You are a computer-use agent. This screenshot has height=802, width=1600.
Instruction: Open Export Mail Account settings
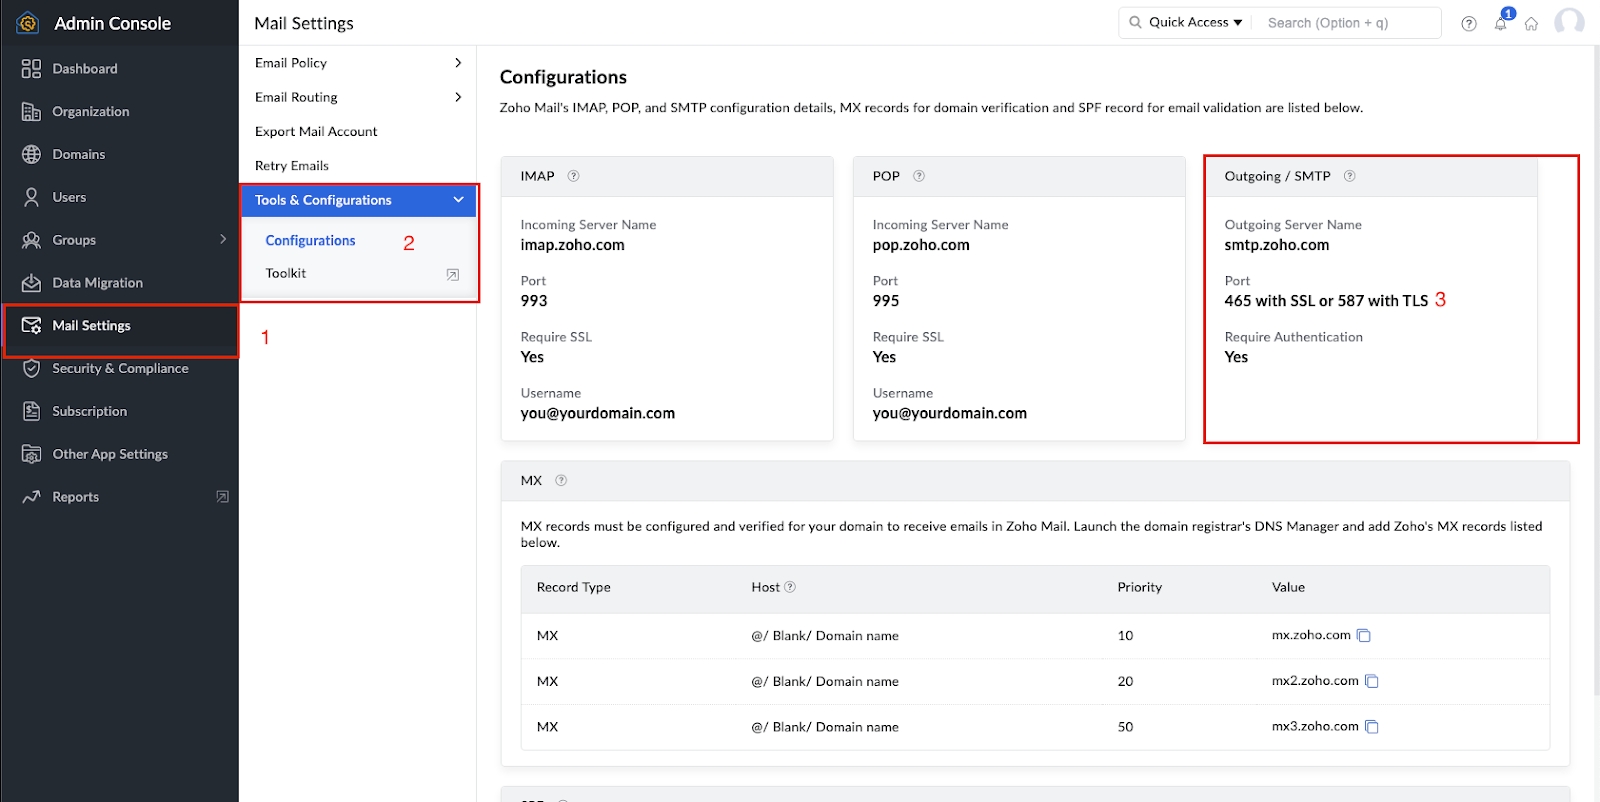coord(316,132)
